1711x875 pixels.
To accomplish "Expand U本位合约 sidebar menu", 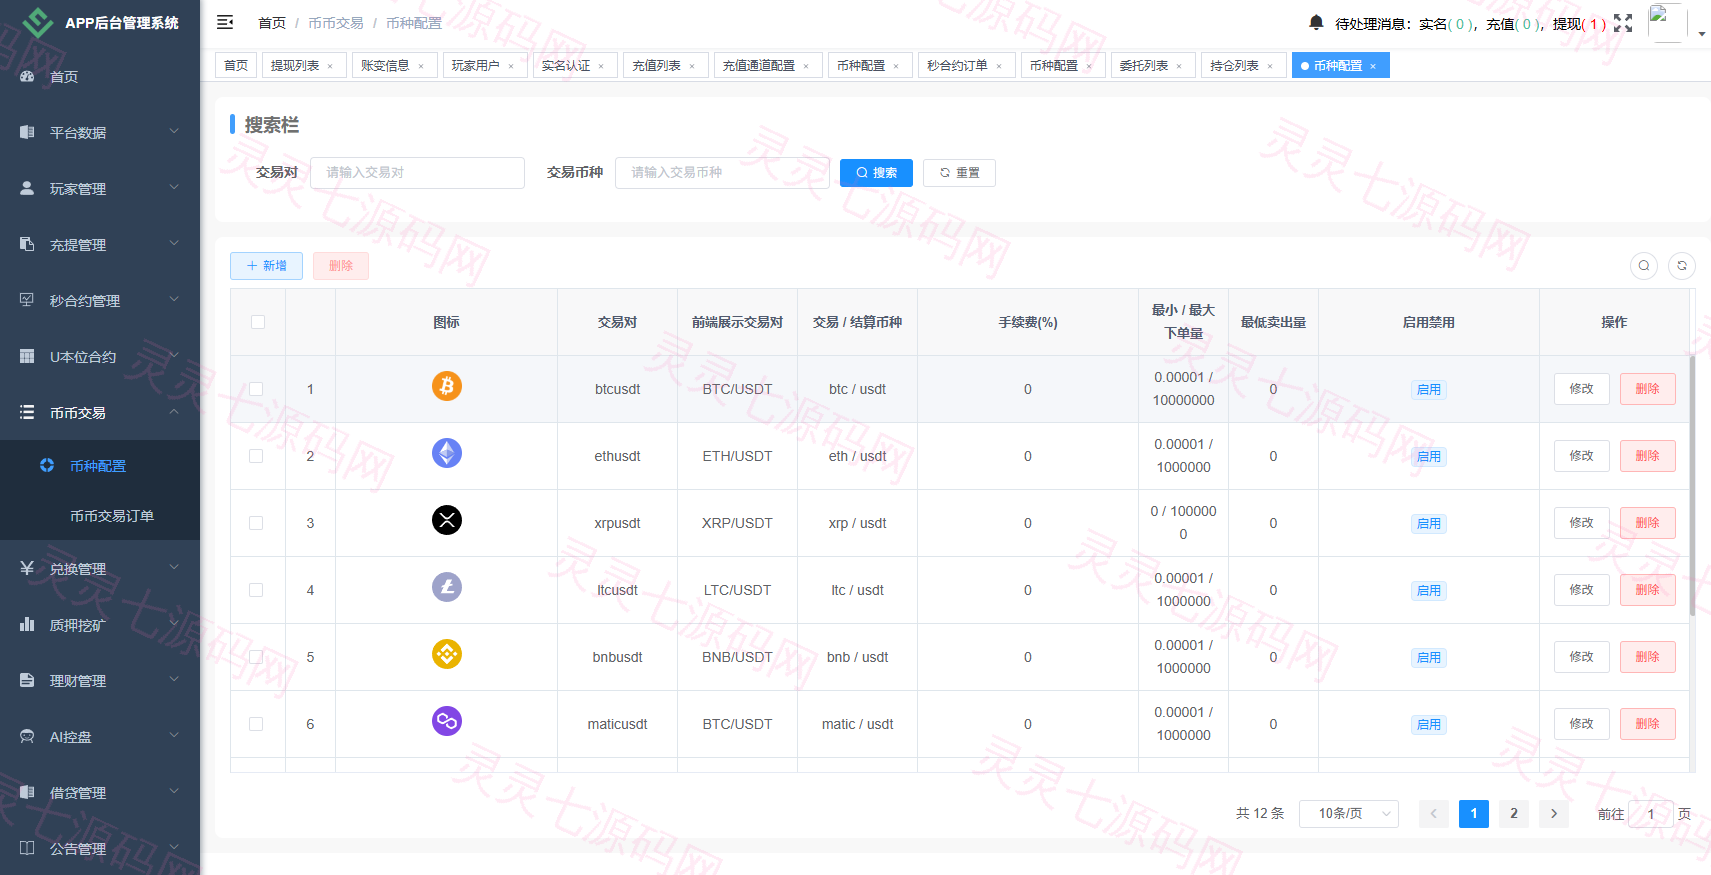I will click(100, 356).
